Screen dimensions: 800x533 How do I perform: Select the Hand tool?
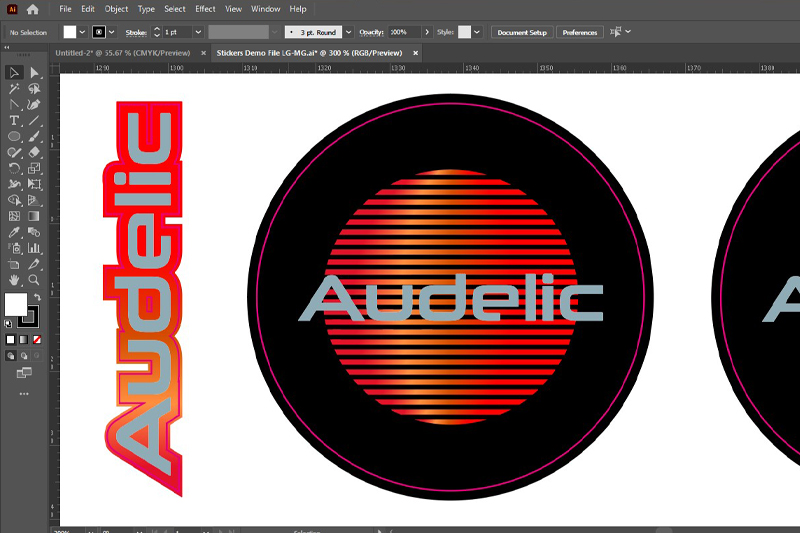tap(15, 280)
